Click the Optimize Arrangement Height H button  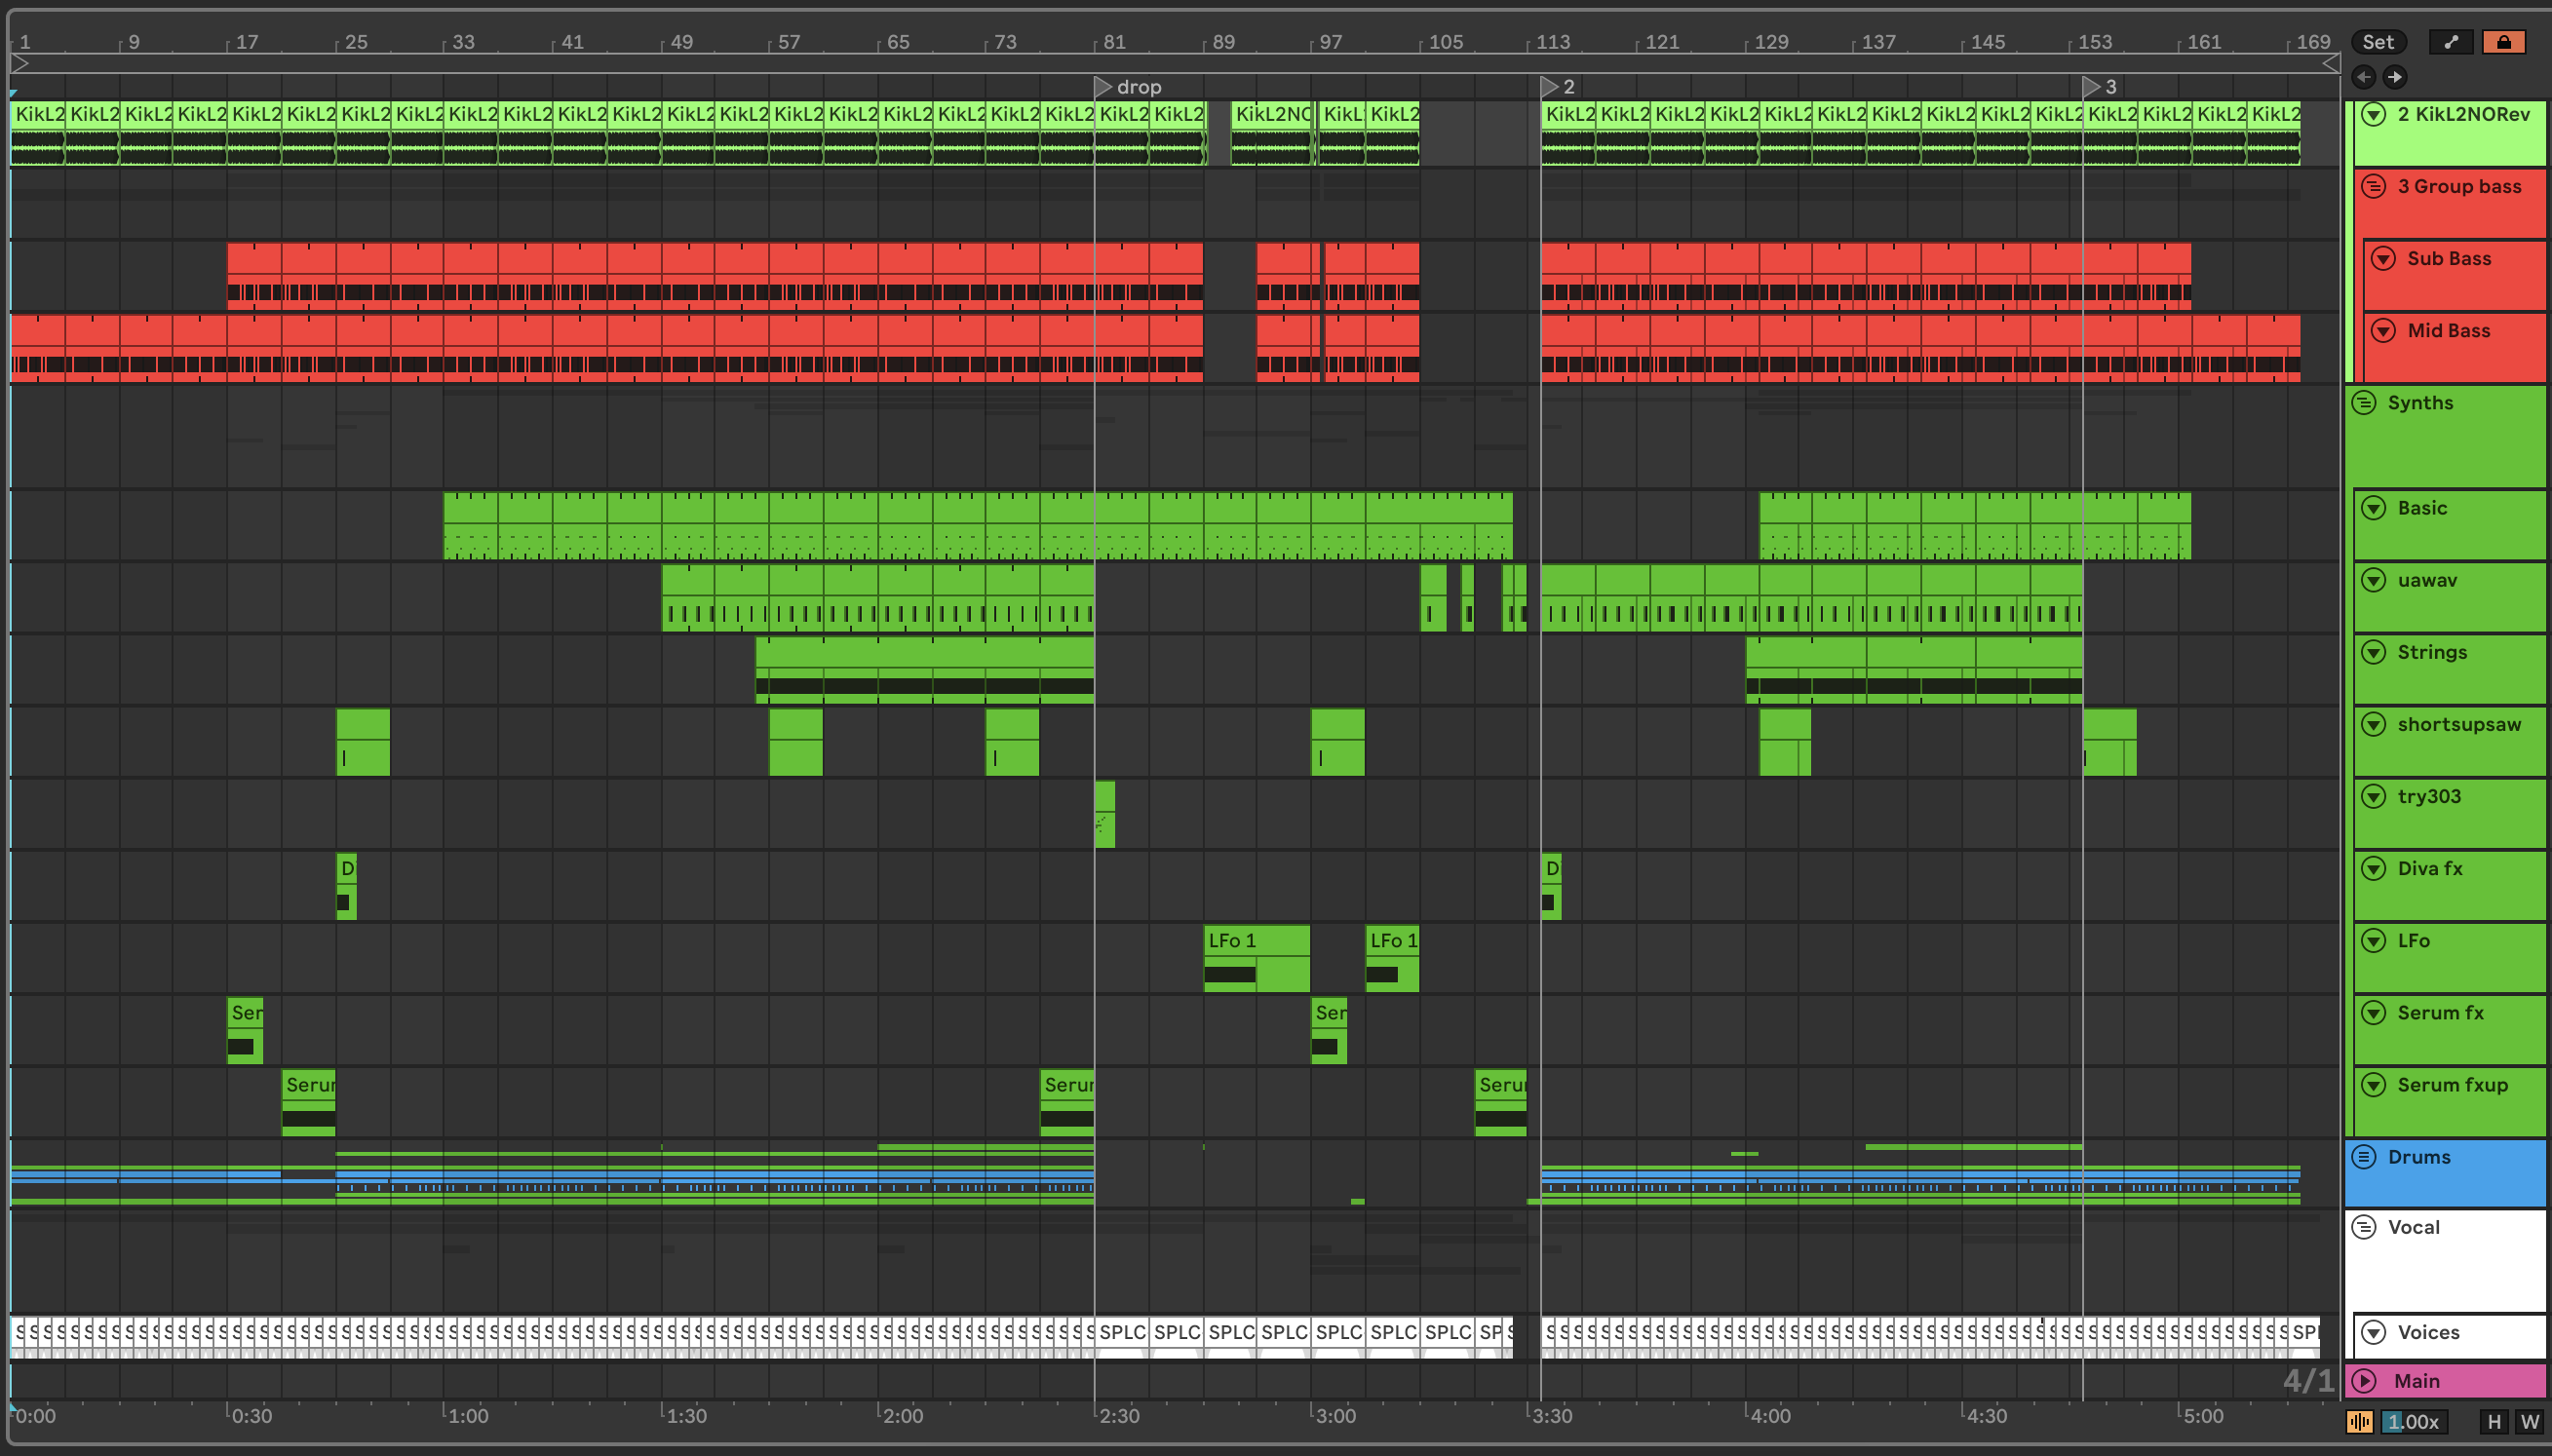(2494, 1421)
